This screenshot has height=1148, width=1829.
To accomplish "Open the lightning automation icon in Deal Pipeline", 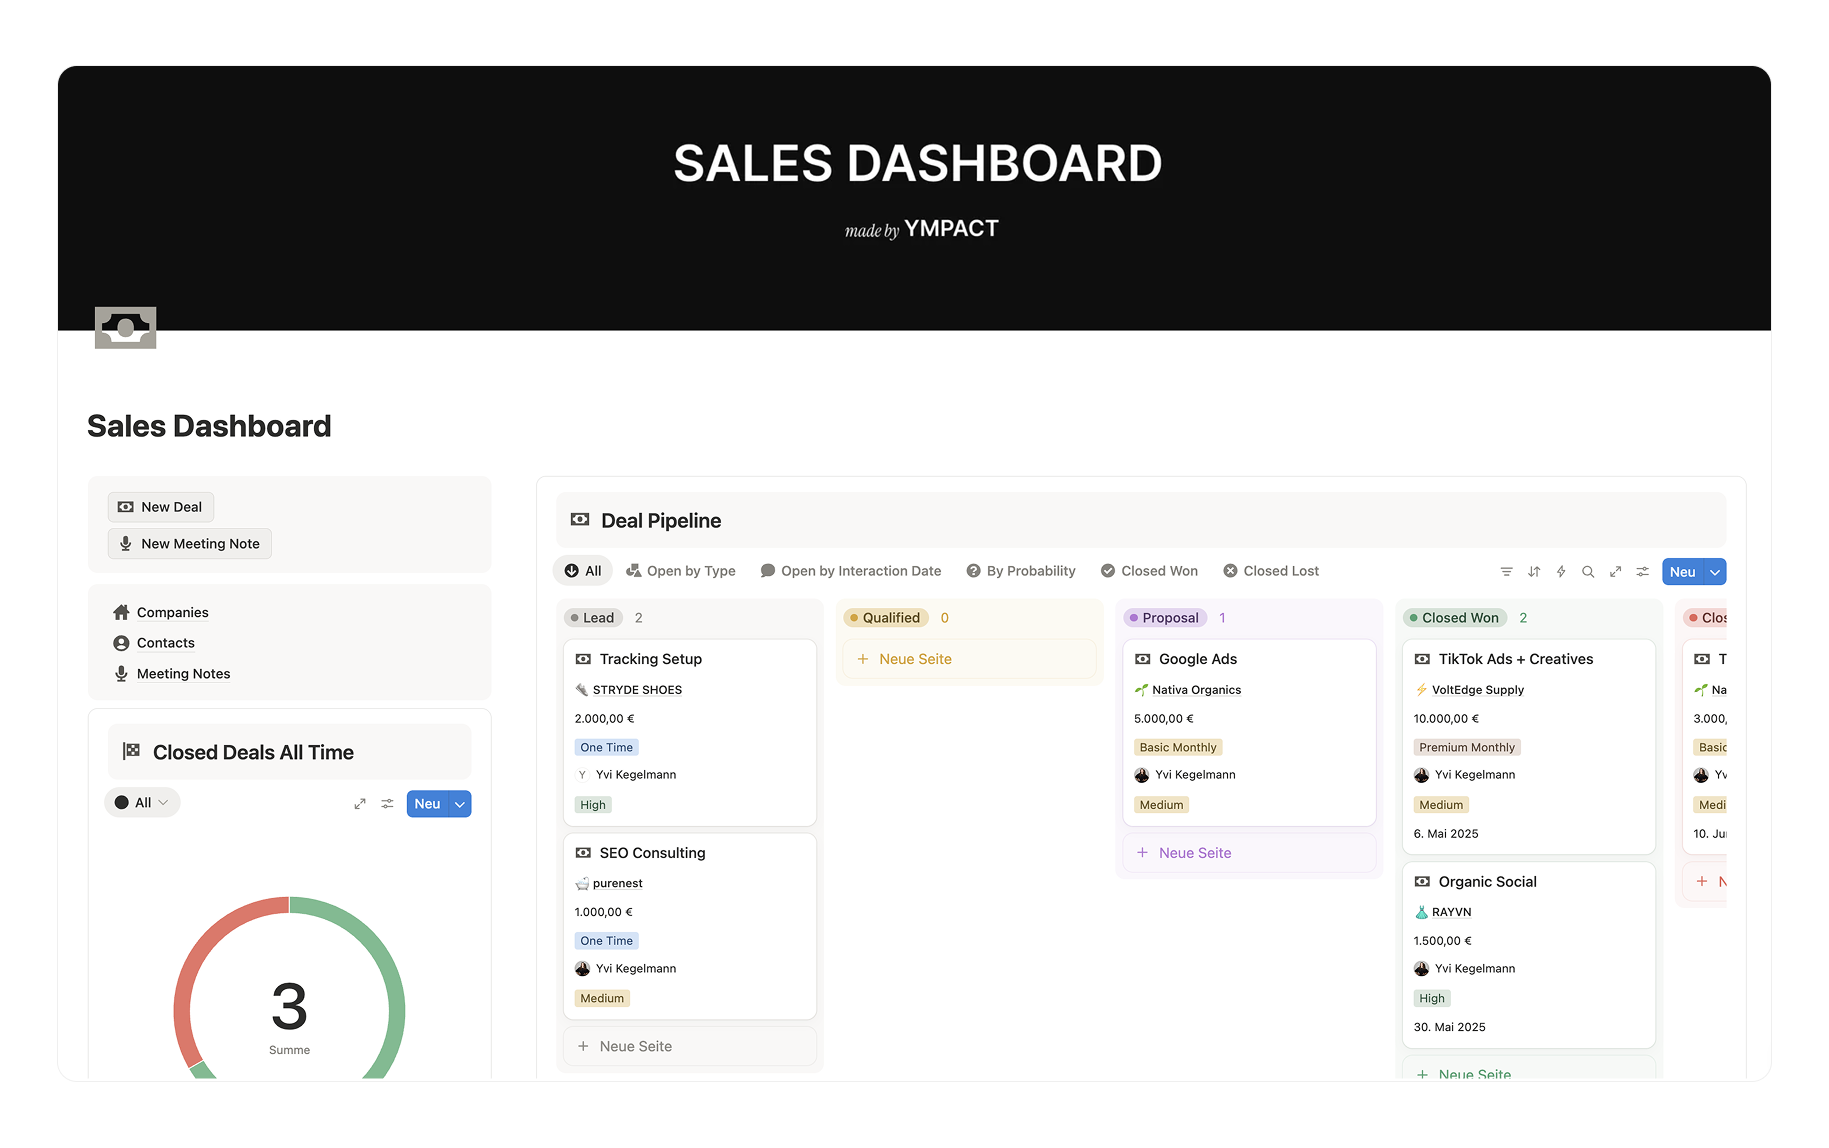I will [1561, 572].
